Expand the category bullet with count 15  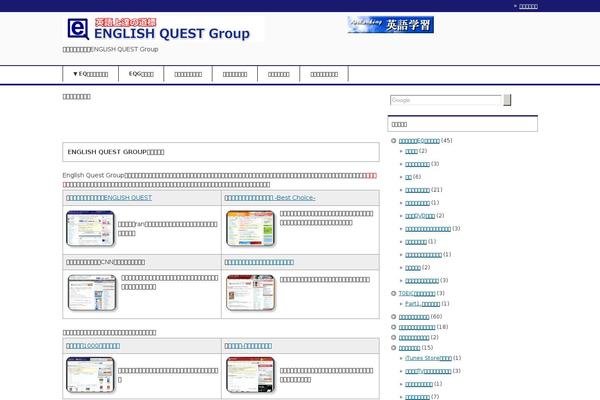click(x=394, y=348)
